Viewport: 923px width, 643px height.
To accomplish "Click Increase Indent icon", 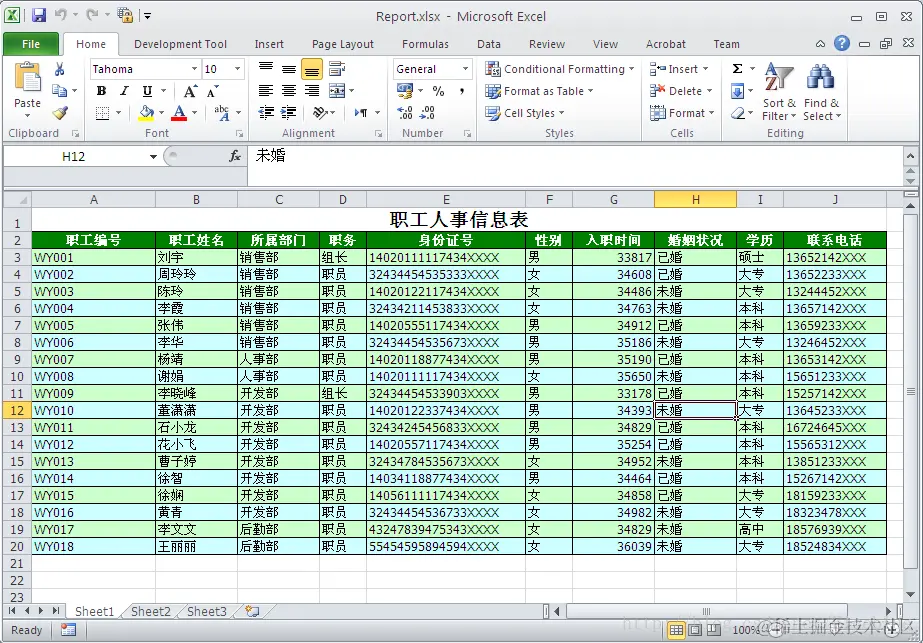I will click(x=288, y=112).
